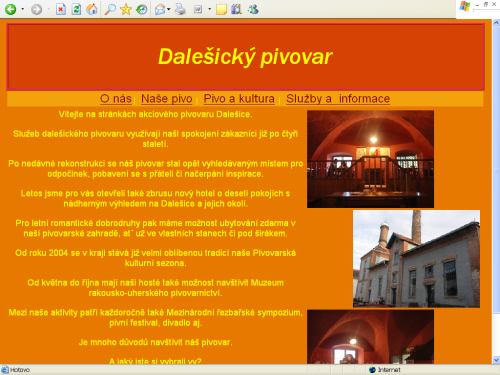Refresh the current page
This screenshot has width=500, height=375.
click(x=76, y=9)
